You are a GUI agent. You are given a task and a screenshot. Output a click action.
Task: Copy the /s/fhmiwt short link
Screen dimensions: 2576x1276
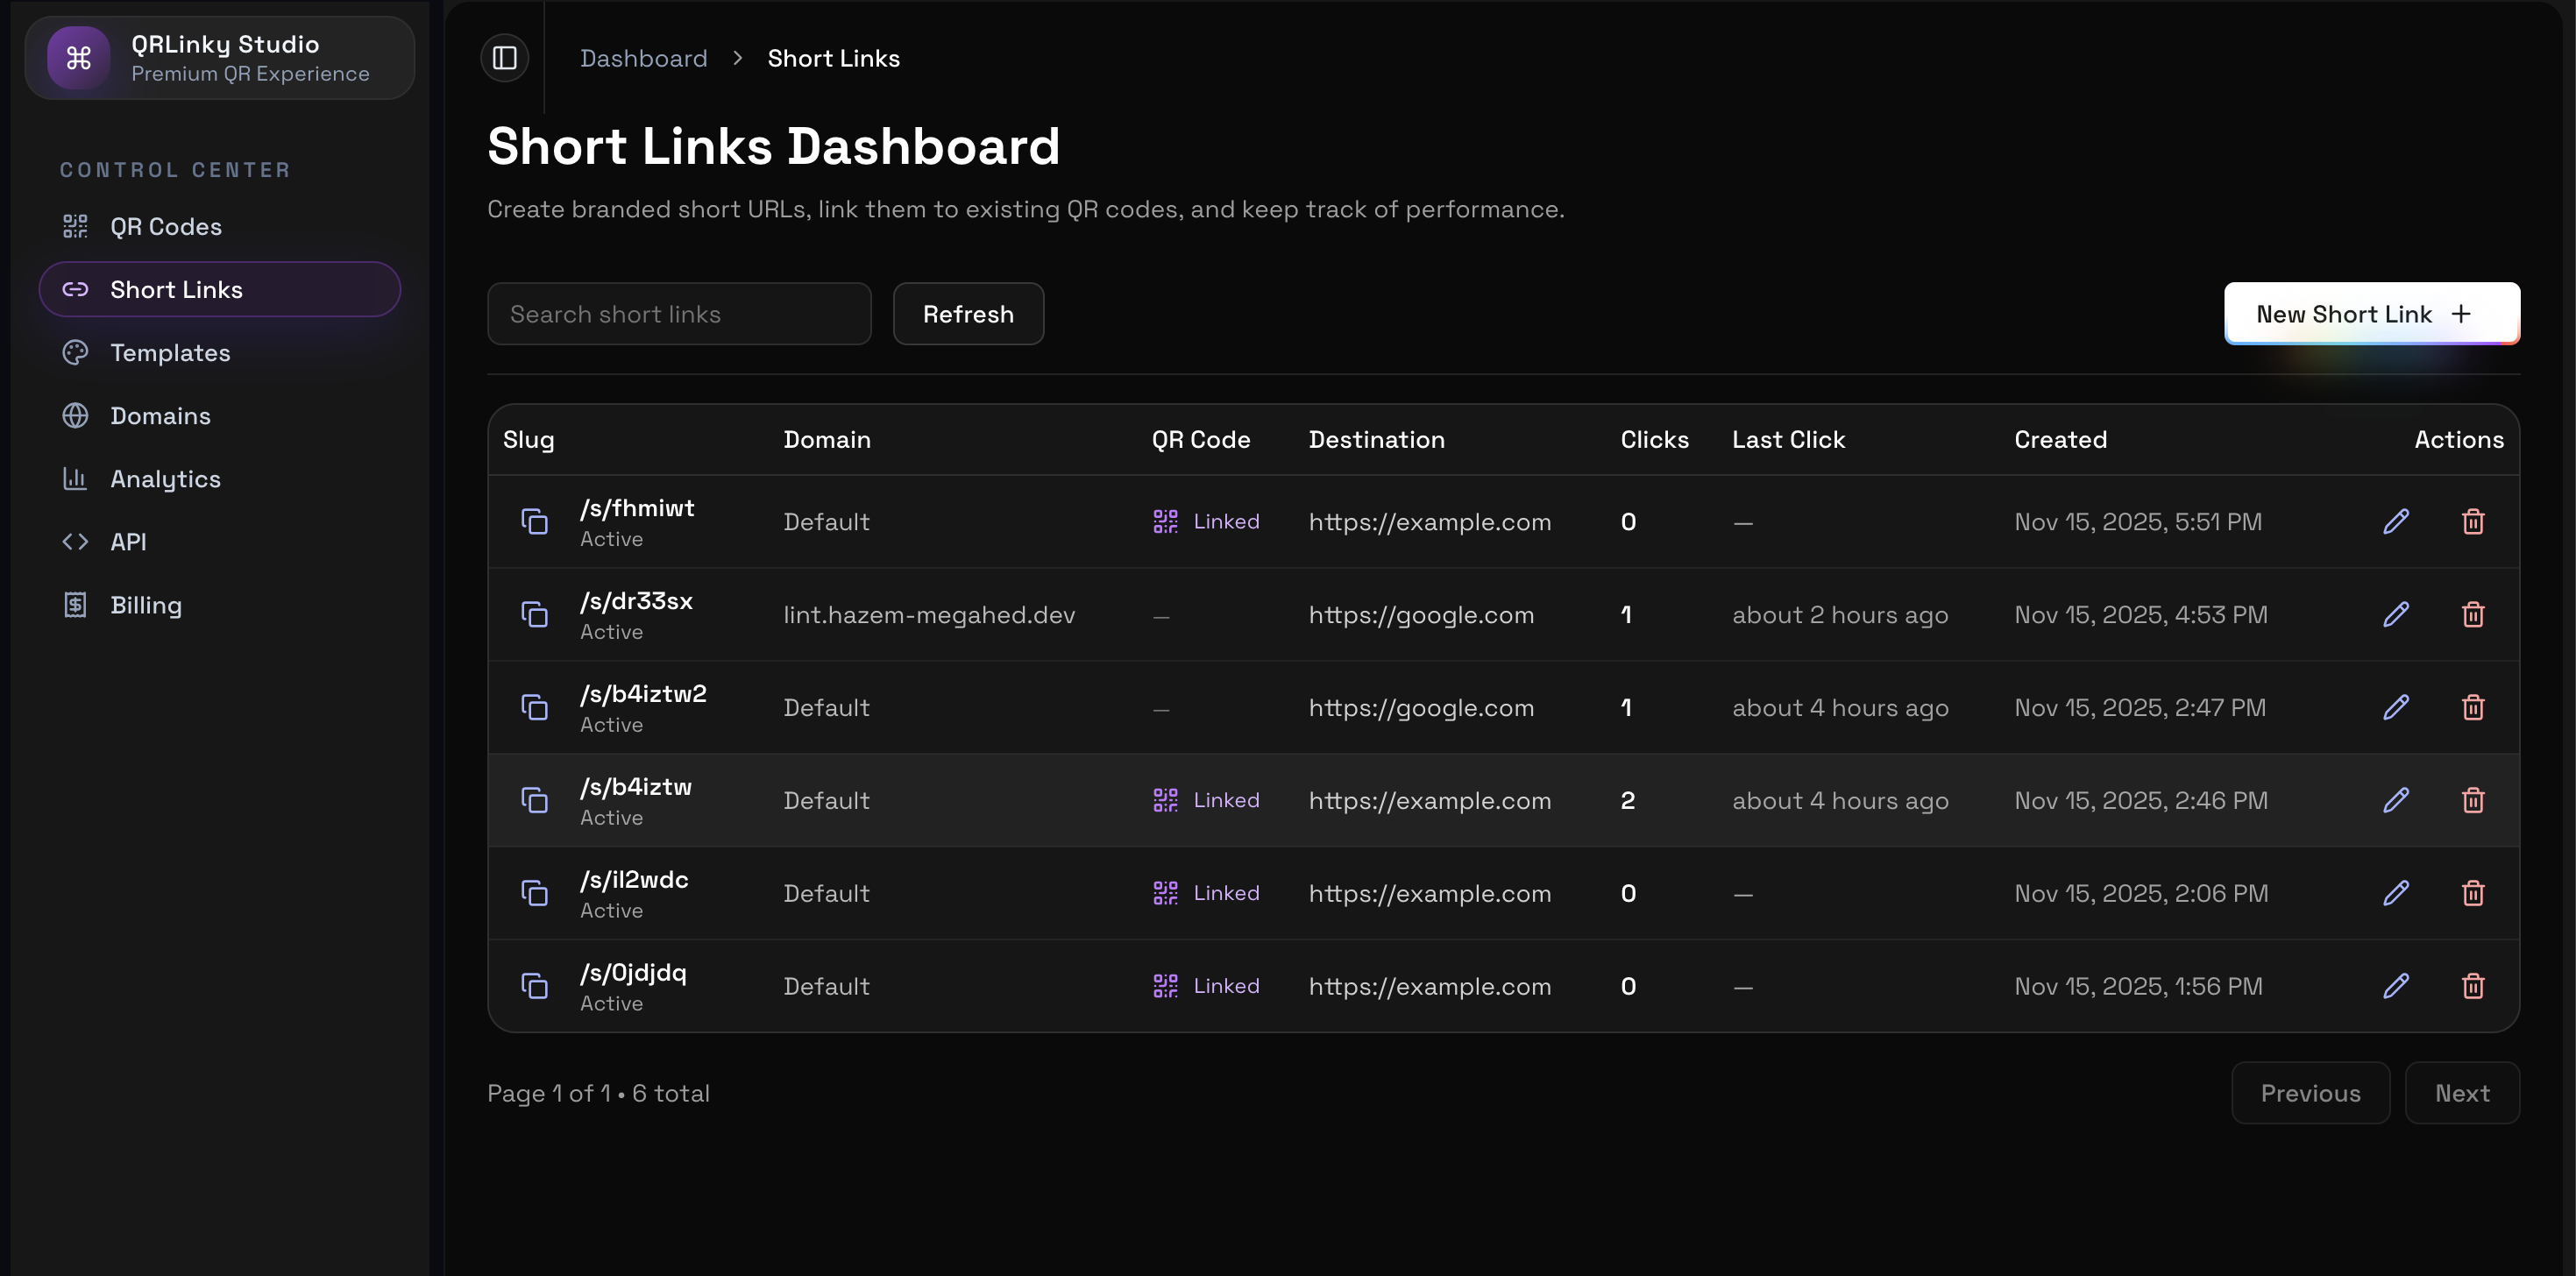pyautogui.click(x=536, y=521)
